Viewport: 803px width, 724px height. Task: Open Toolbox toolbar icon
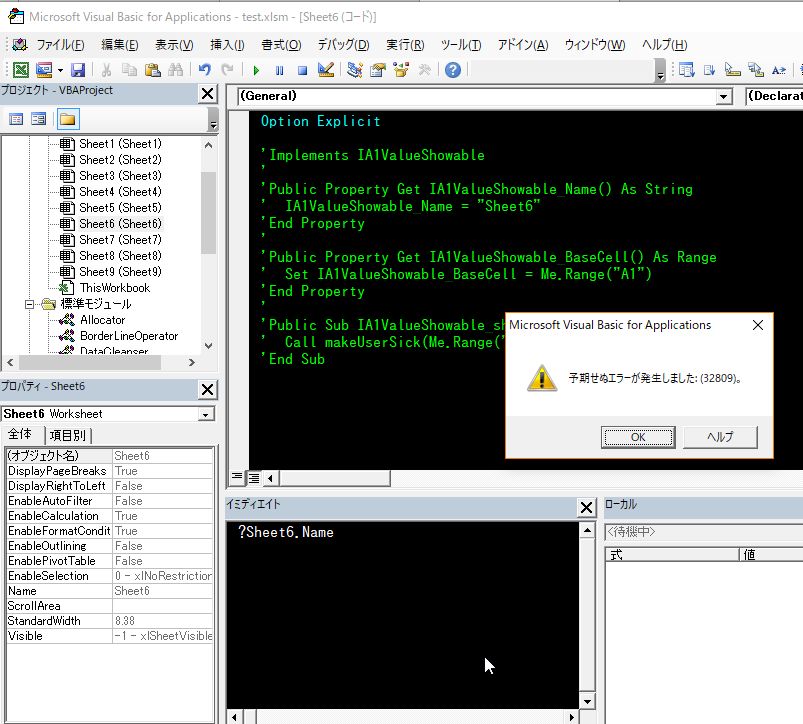424,69
